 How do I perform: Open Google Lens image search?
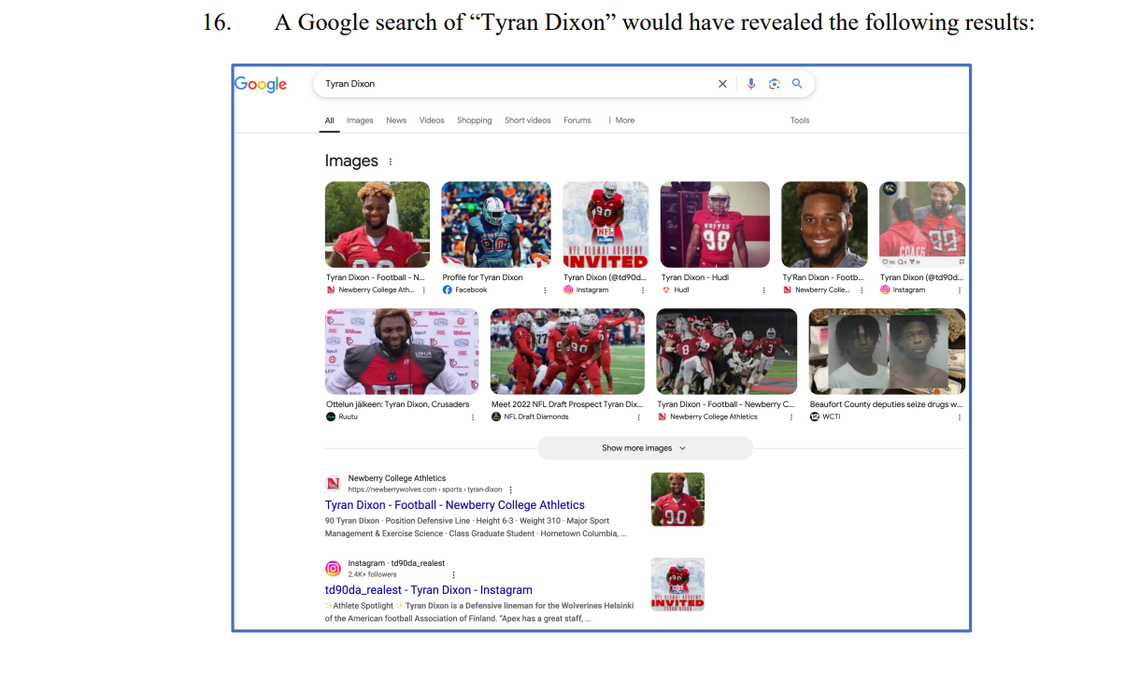(x=774, y=83)
